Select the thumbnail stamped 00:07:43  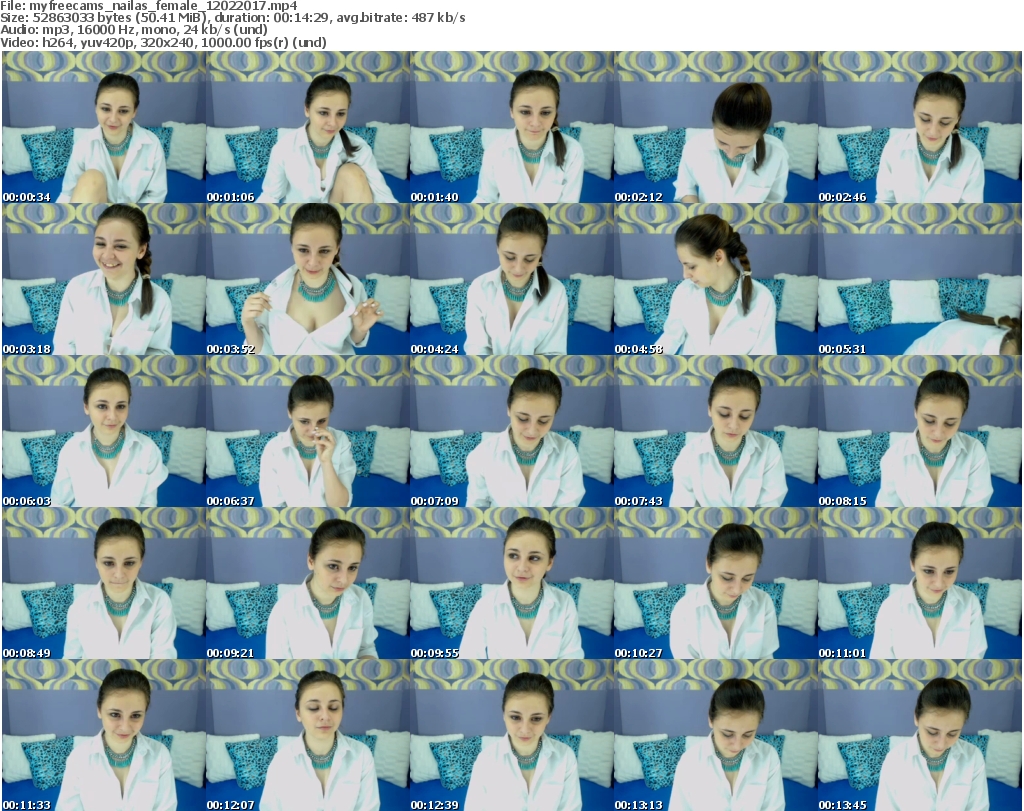(716, 432)
